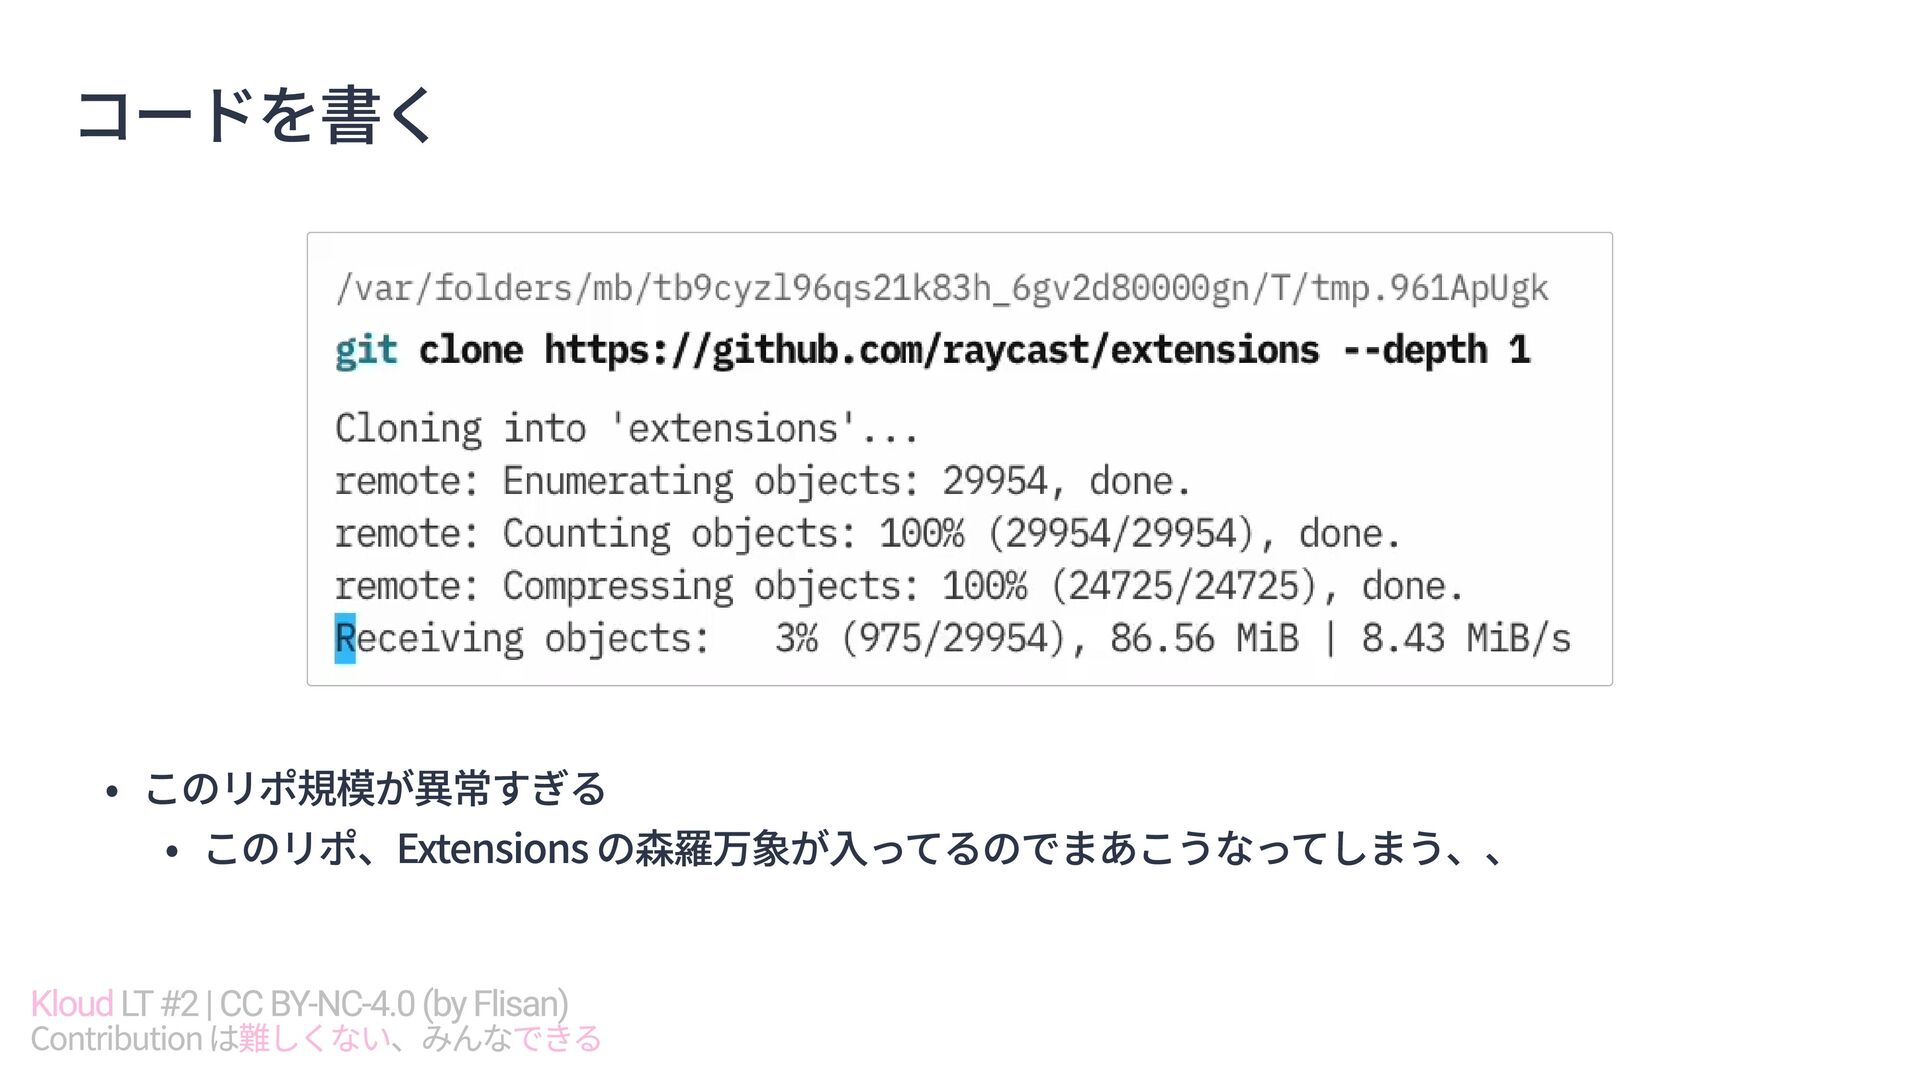Click the 8.43 MiB/s transfer speed
Viewport: 1920px width, 1080px height.
point(1465,639)
